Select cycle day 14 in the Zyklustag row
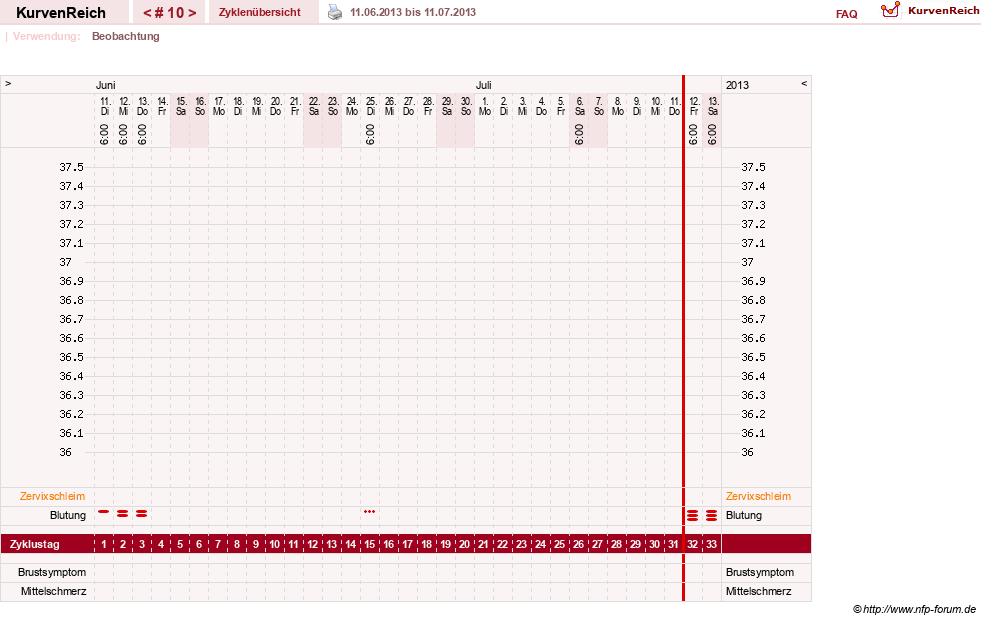 click(351, 544)
